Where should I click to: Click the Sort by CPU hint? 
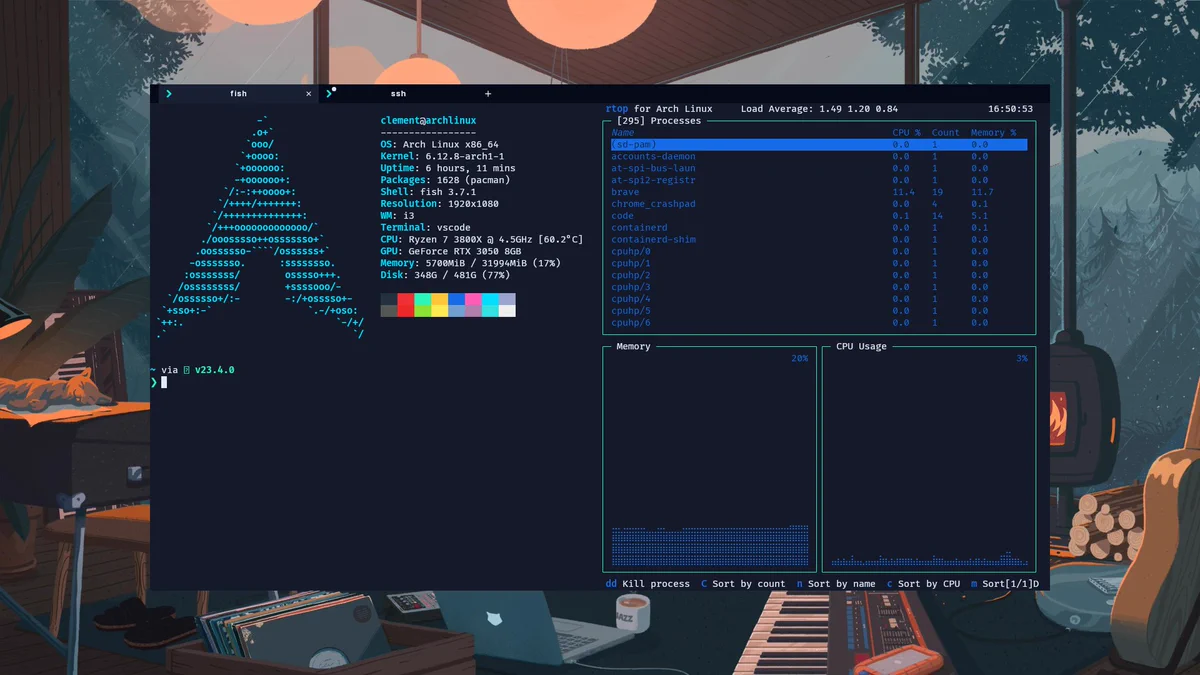coord(923,584)
